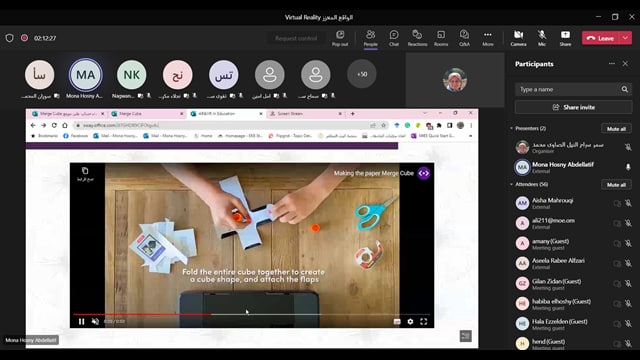Click the browser home icon
The width and height of the screenshot is (640, 360).
[64, 125]
